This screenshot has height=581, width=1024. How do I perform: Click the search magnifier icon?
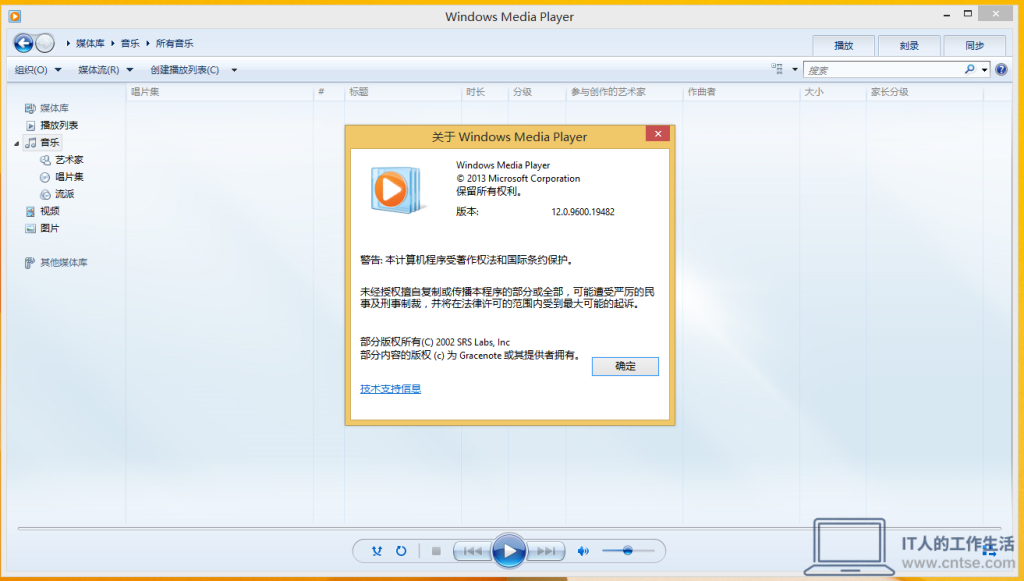pyautogui.click(x=970, y=69)
